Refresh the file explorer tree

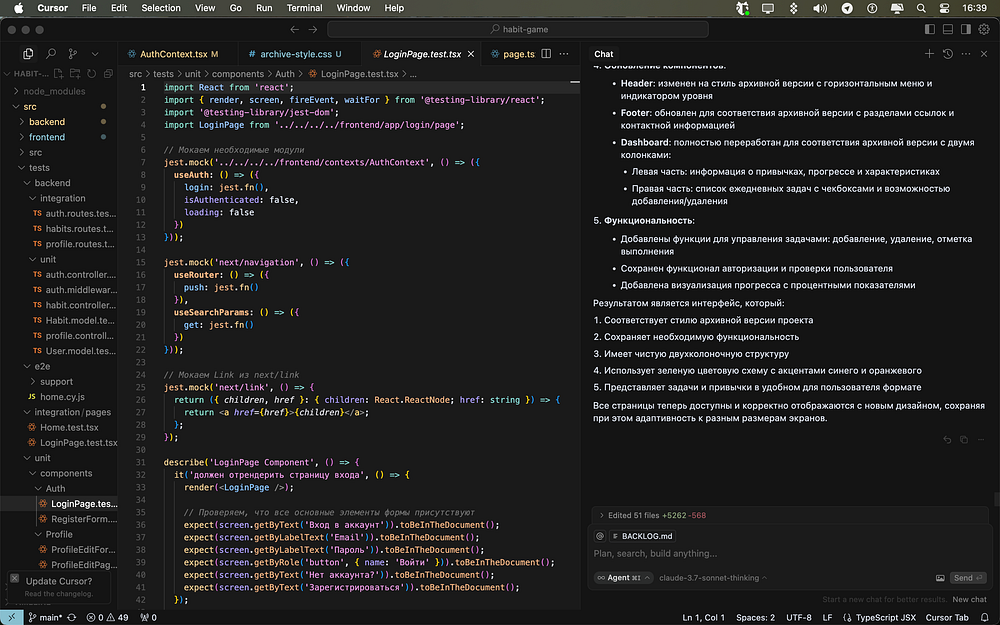(91, 73)
